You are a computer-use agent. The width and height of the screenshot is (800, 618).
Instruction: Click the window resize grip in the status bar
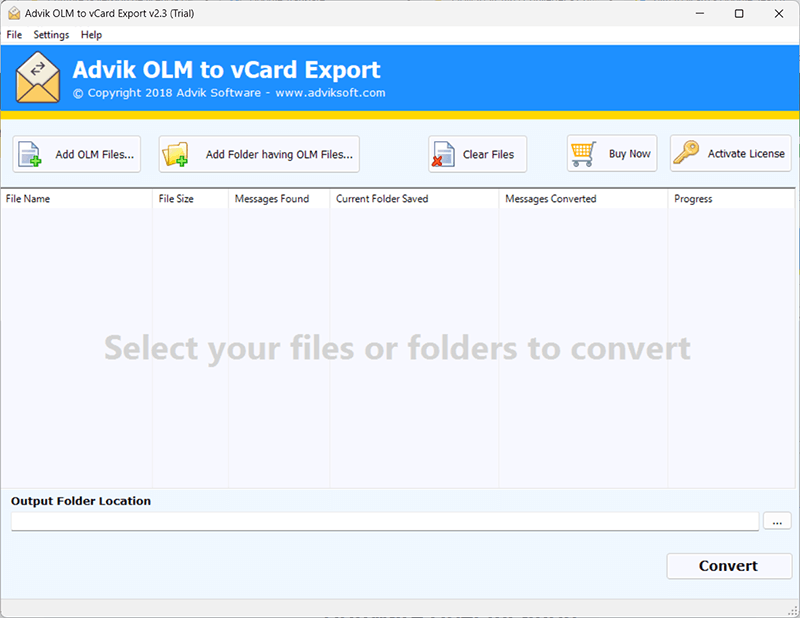793,610
